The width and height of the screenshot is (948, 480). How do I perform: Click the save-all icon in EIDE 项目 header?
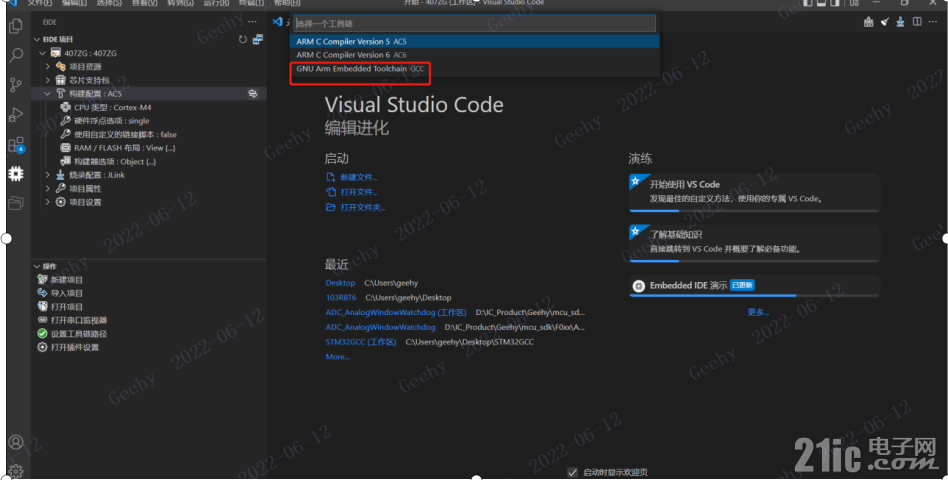click(258, 39)
